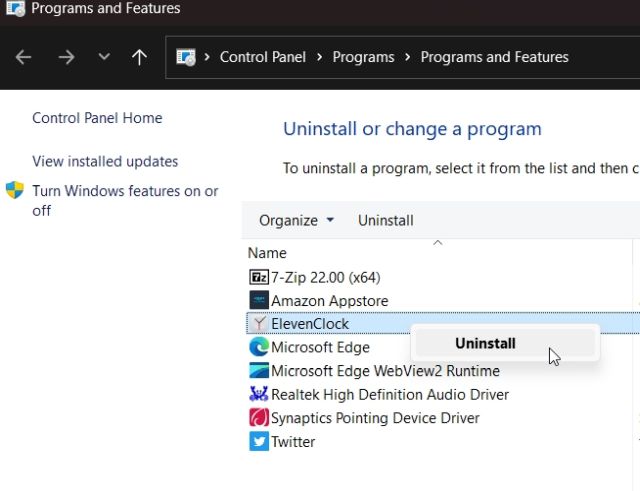Expand the Organize dropdown menu
640x491 pixels.
(x=296, y=220)
